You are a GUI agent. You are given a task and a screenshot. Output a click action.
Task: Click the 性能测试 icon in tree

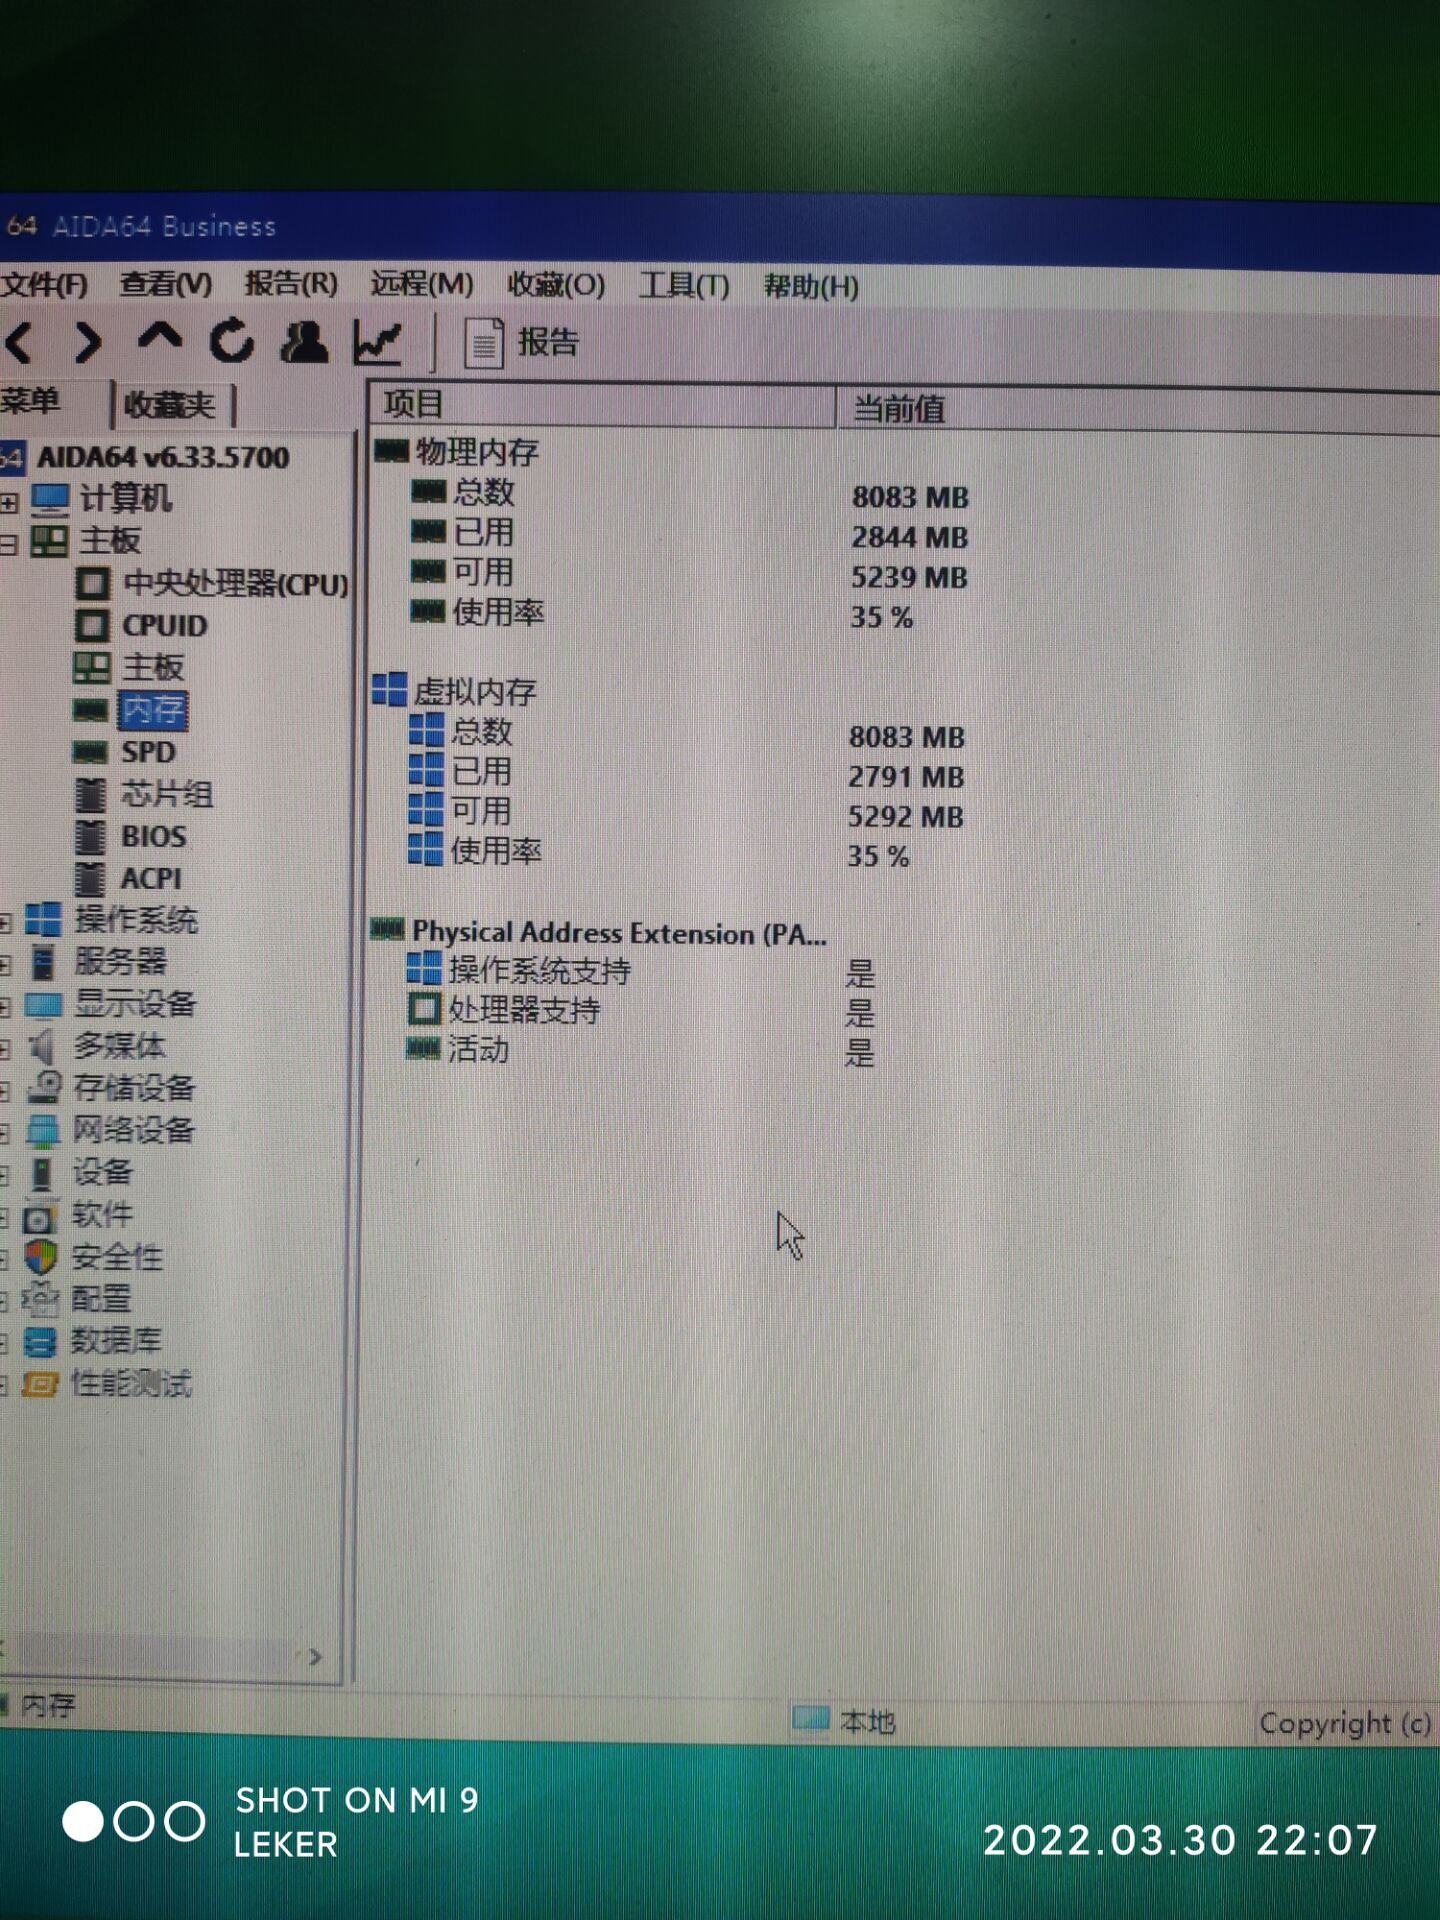40,1384
